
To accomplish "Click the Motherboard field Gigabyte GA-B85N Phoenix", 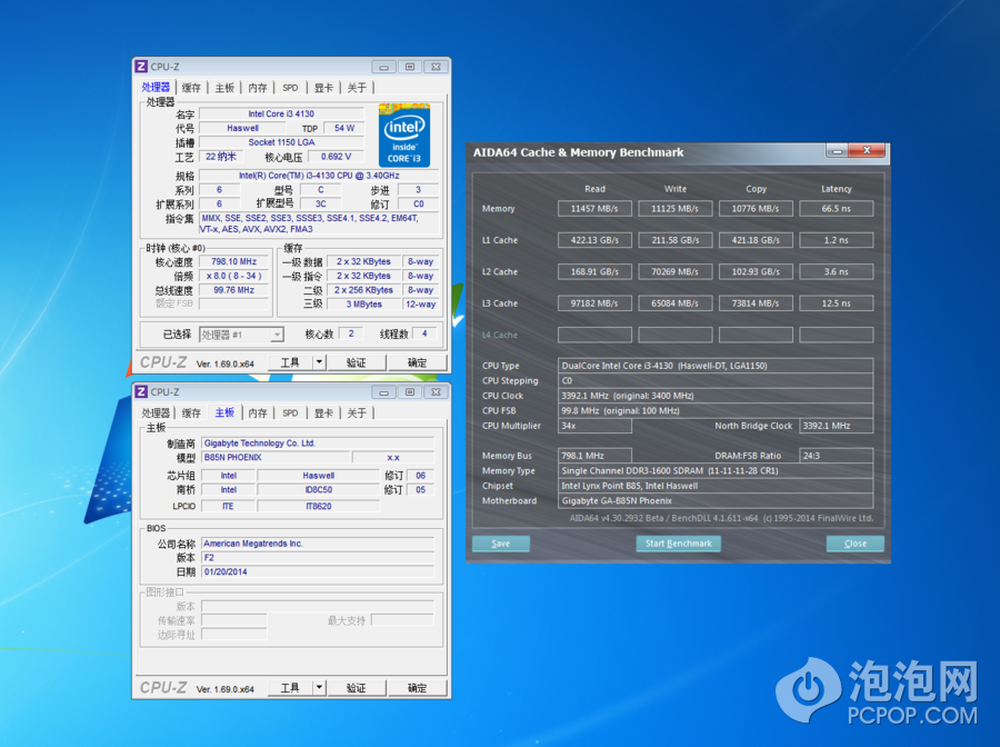I will click(716, 501).
